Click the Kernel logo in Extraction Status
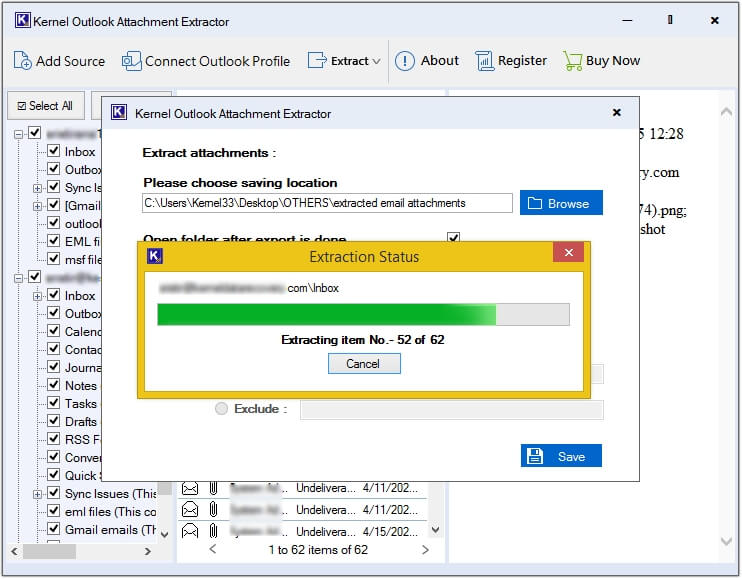742x579 pixels. click(155, 256)
